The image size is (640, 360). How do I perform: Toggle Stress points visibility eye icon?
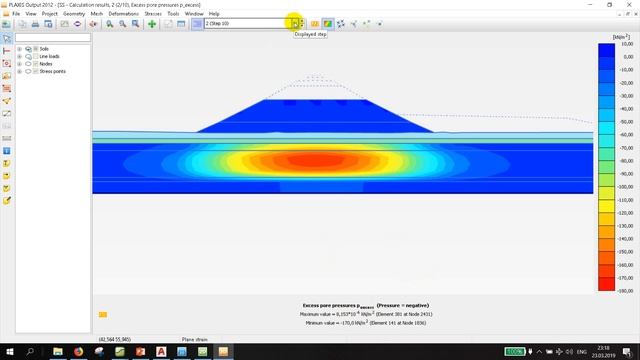[x=28, y=71]
